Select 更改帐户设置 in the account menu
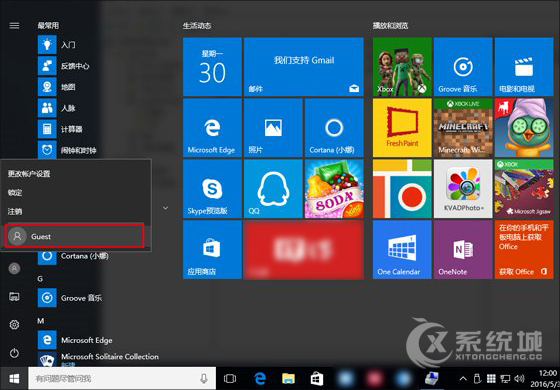 (x=29, y=174)
